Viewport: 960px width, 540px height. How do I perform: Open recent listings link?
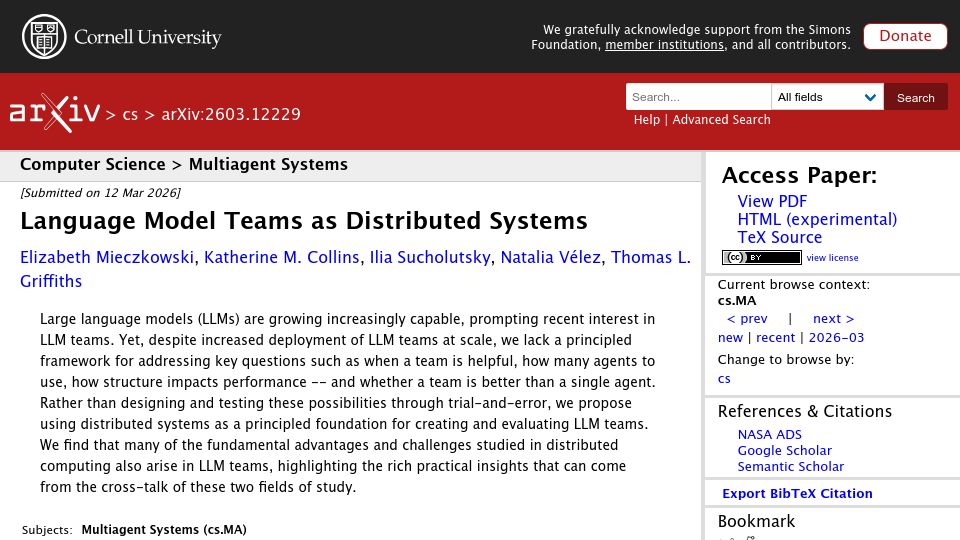coord(775,338)
